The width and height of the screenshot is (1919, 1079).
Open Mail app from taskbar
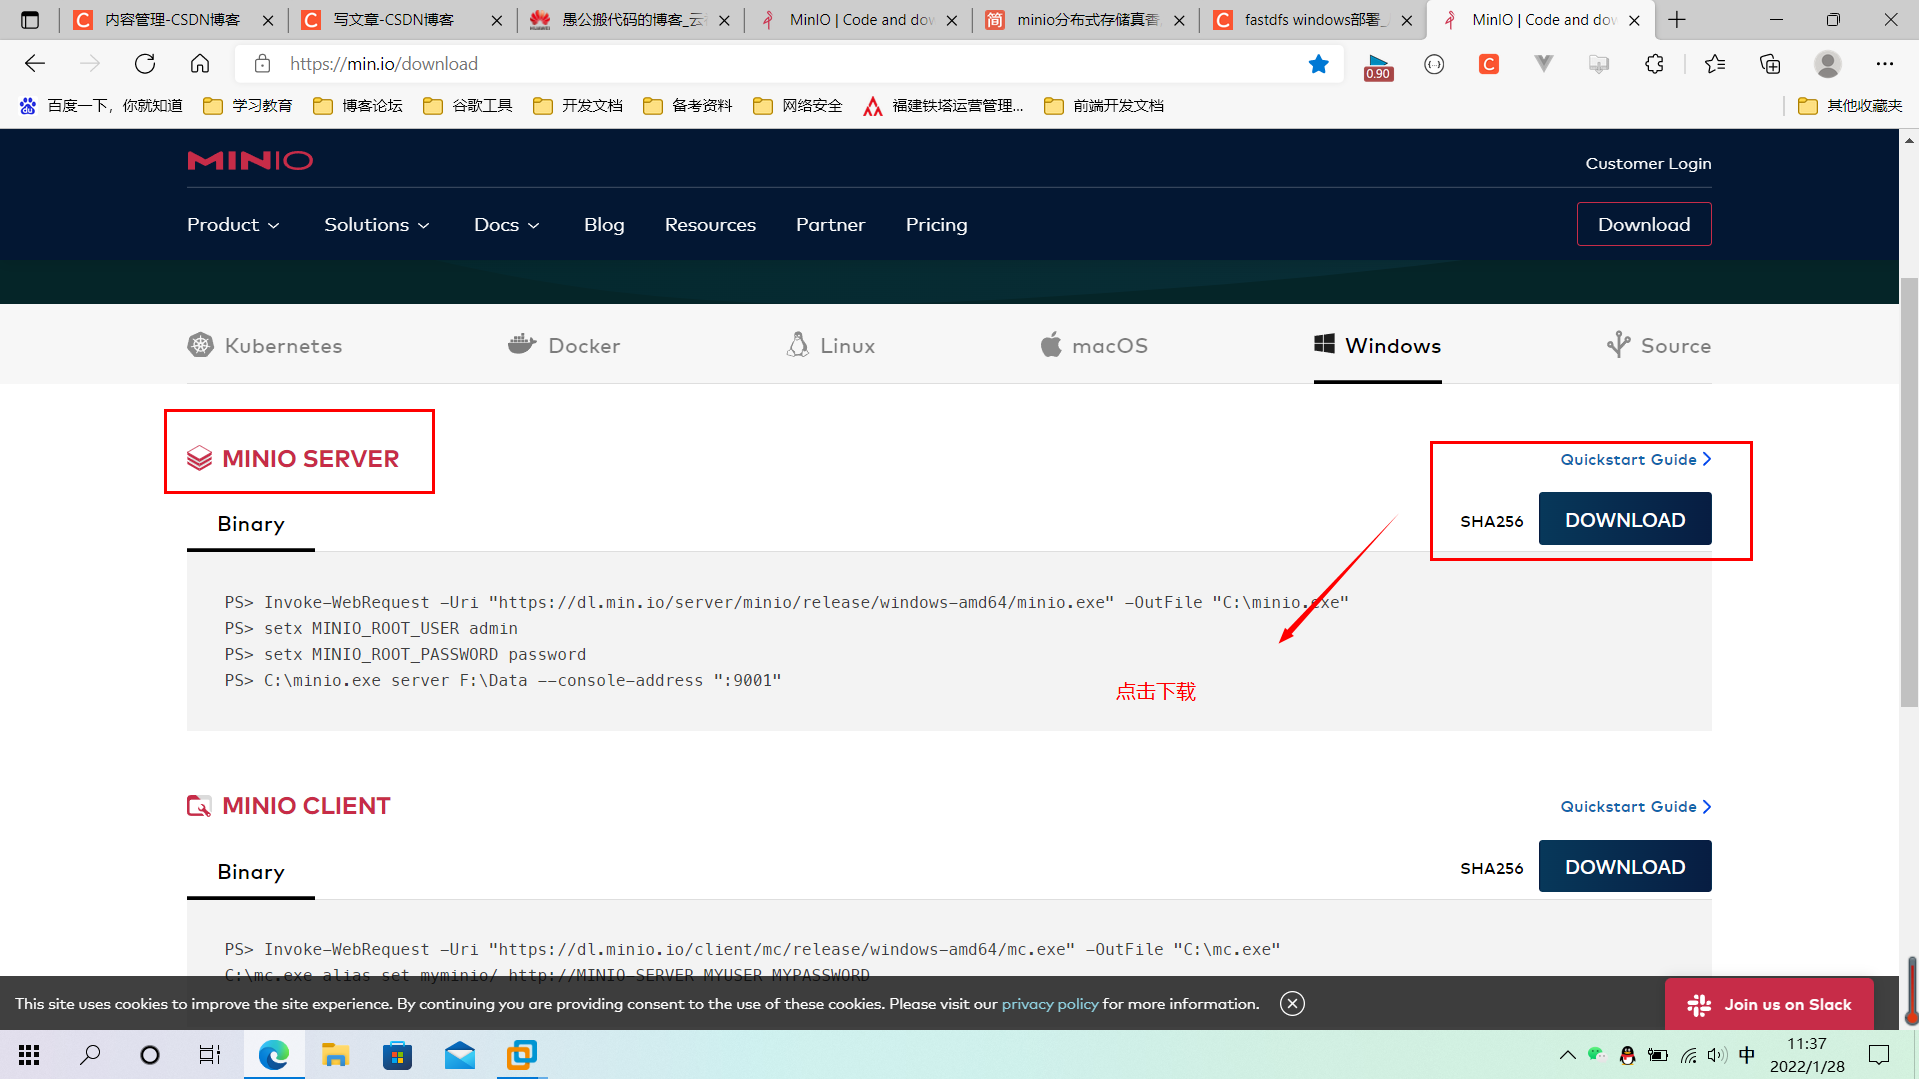[460, 1055]
